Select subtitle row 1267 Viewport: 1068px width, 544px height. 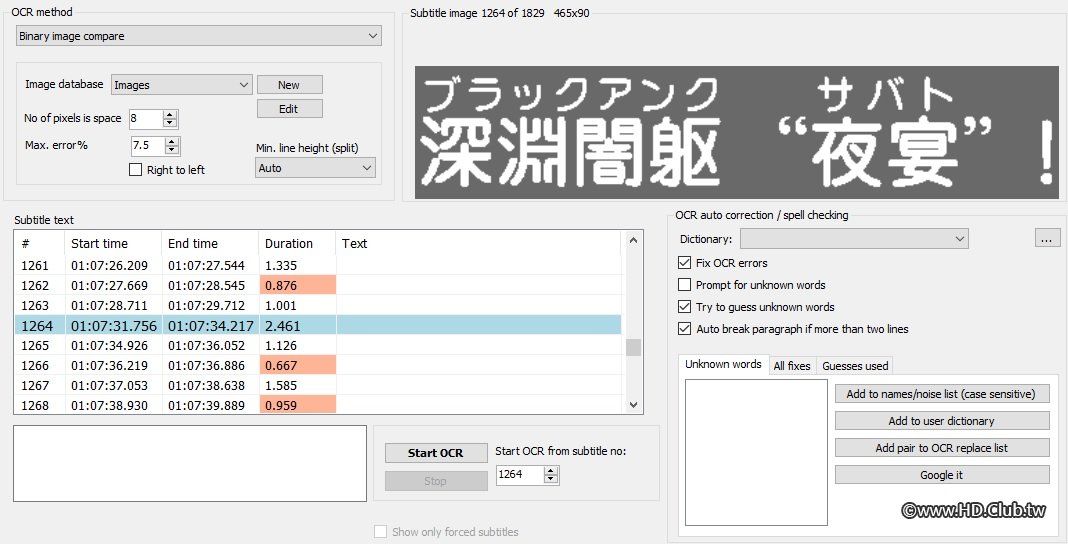point(317,385)
